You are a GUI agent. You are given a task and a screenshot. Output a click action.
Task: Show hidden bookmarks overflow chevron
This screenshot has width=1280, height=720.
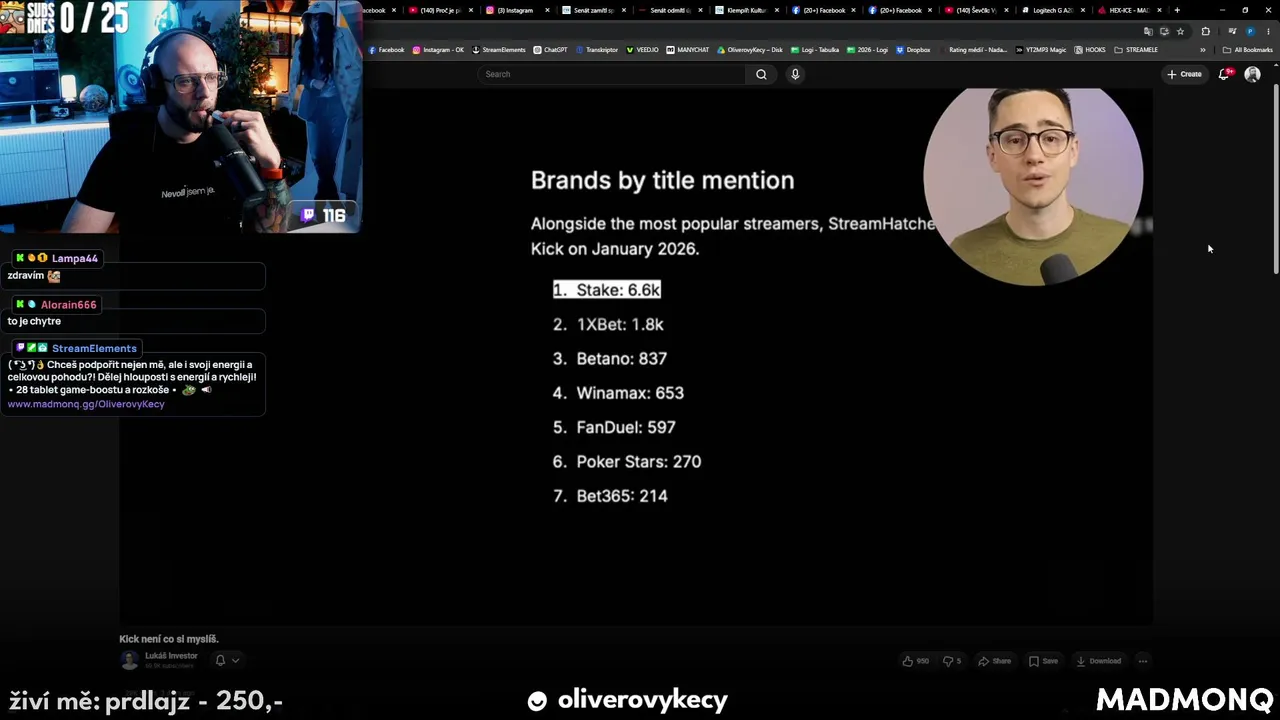click(1203, 50)
